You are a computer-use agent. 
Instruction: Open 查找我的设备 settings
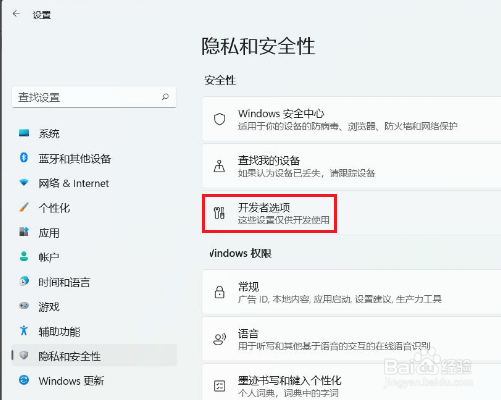pyautogui.click(x=351, y=166)
